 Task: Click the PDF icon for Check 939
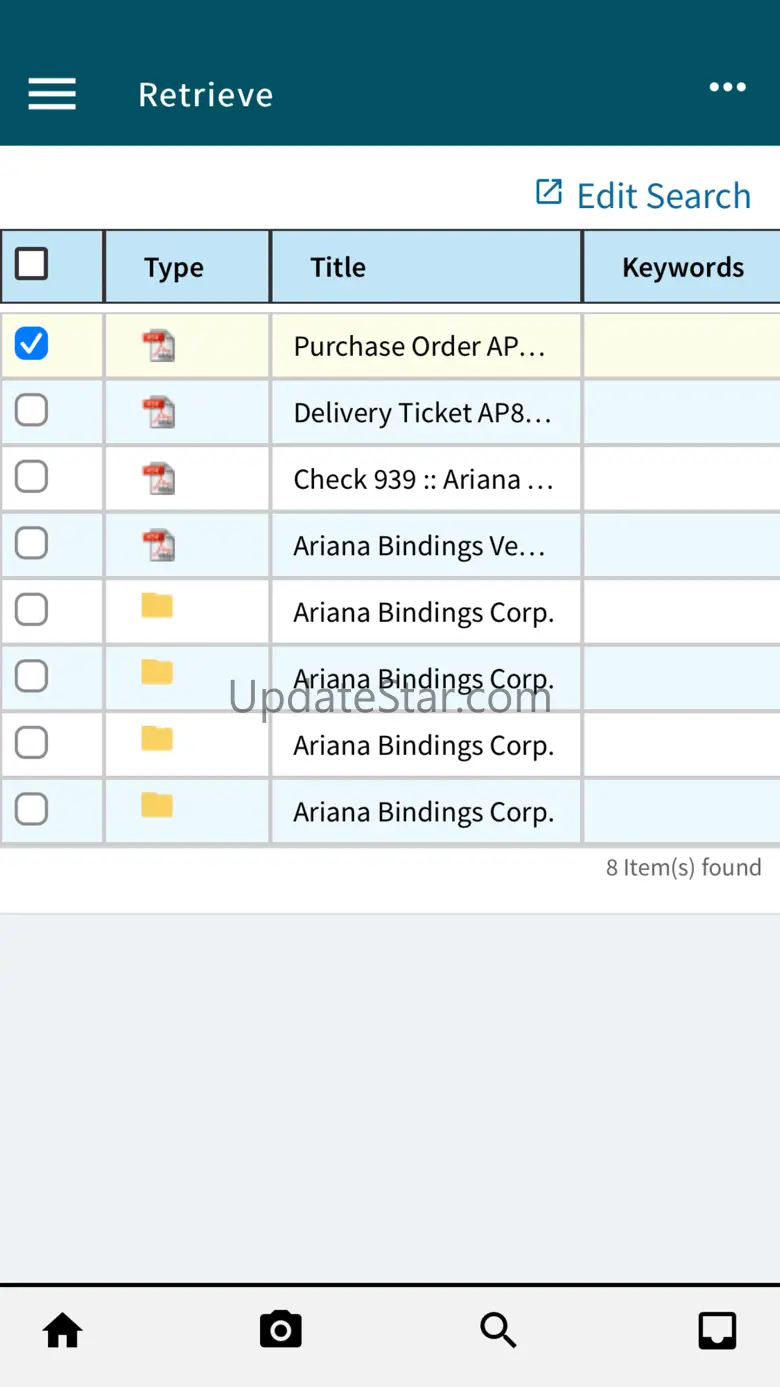(x=158, y=478)
